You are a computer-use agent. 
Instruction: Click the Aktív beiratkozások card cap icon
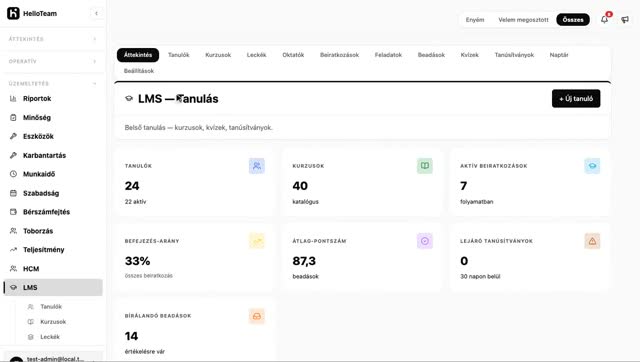592,166
